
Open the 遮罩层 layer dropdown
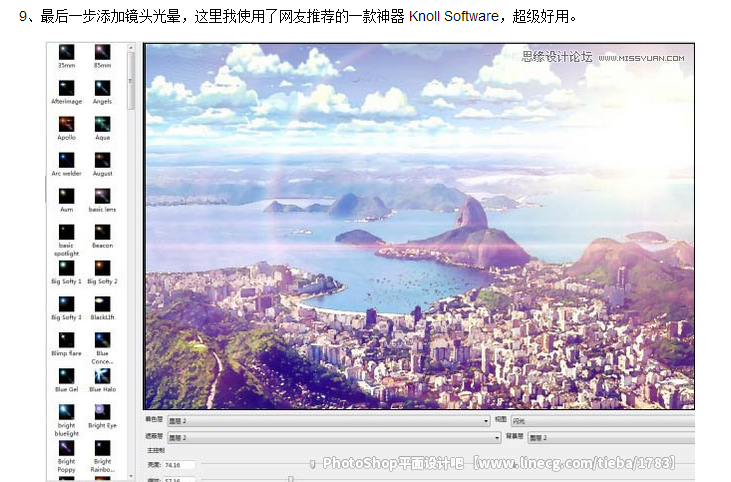tap(334, 437)
